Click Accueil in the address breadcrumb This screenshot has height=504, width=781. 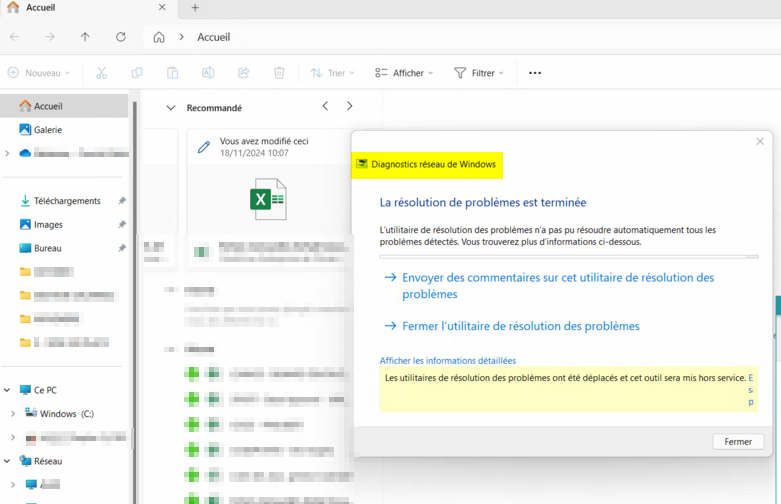[x=214, y=37]
